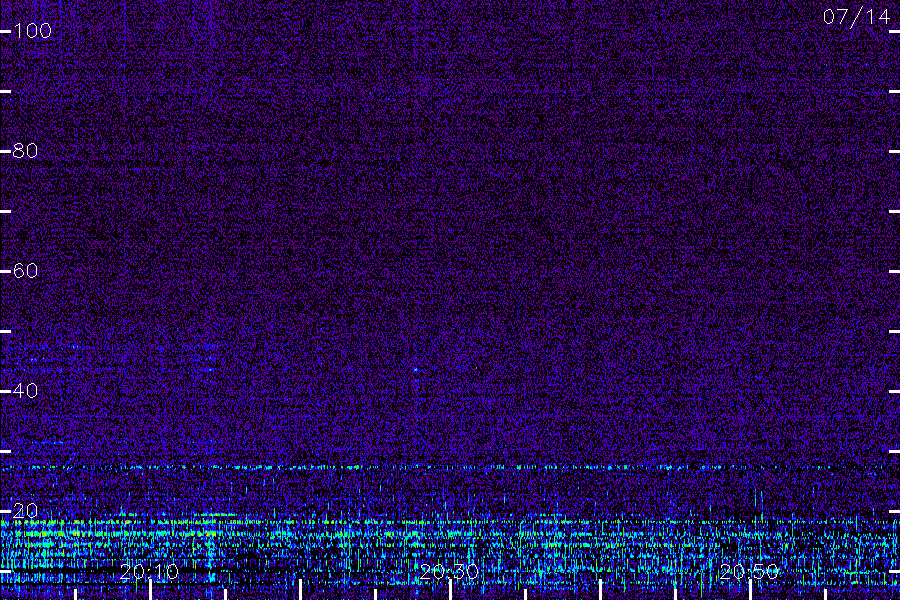The height and width of the screenshot is (600, 900).
Task: Select the 20:50 time axis label
Action: (x=749, y=572)
